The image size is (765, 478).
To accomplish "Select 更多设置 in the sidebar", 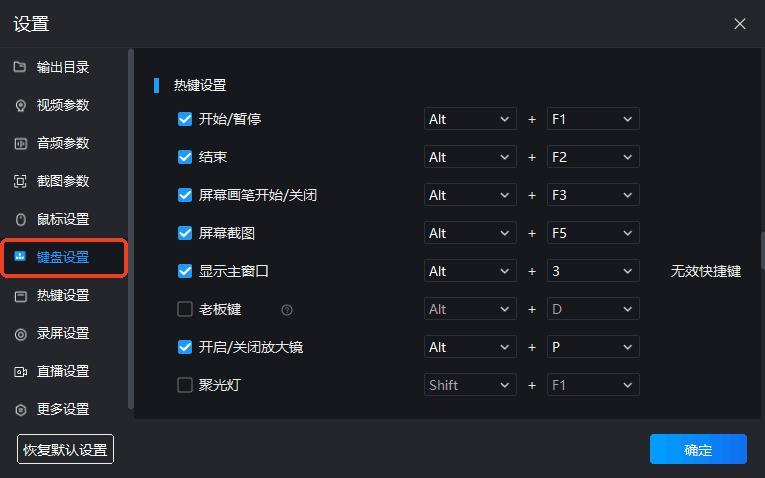I will point(63,409).
